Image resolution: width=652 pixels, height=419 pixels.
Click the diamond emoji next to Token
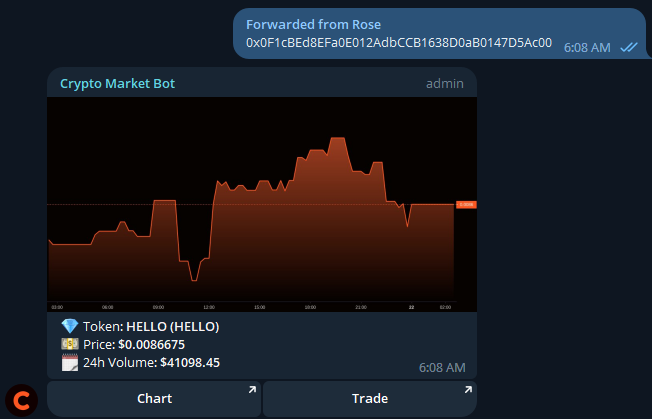tap(69, 326)
